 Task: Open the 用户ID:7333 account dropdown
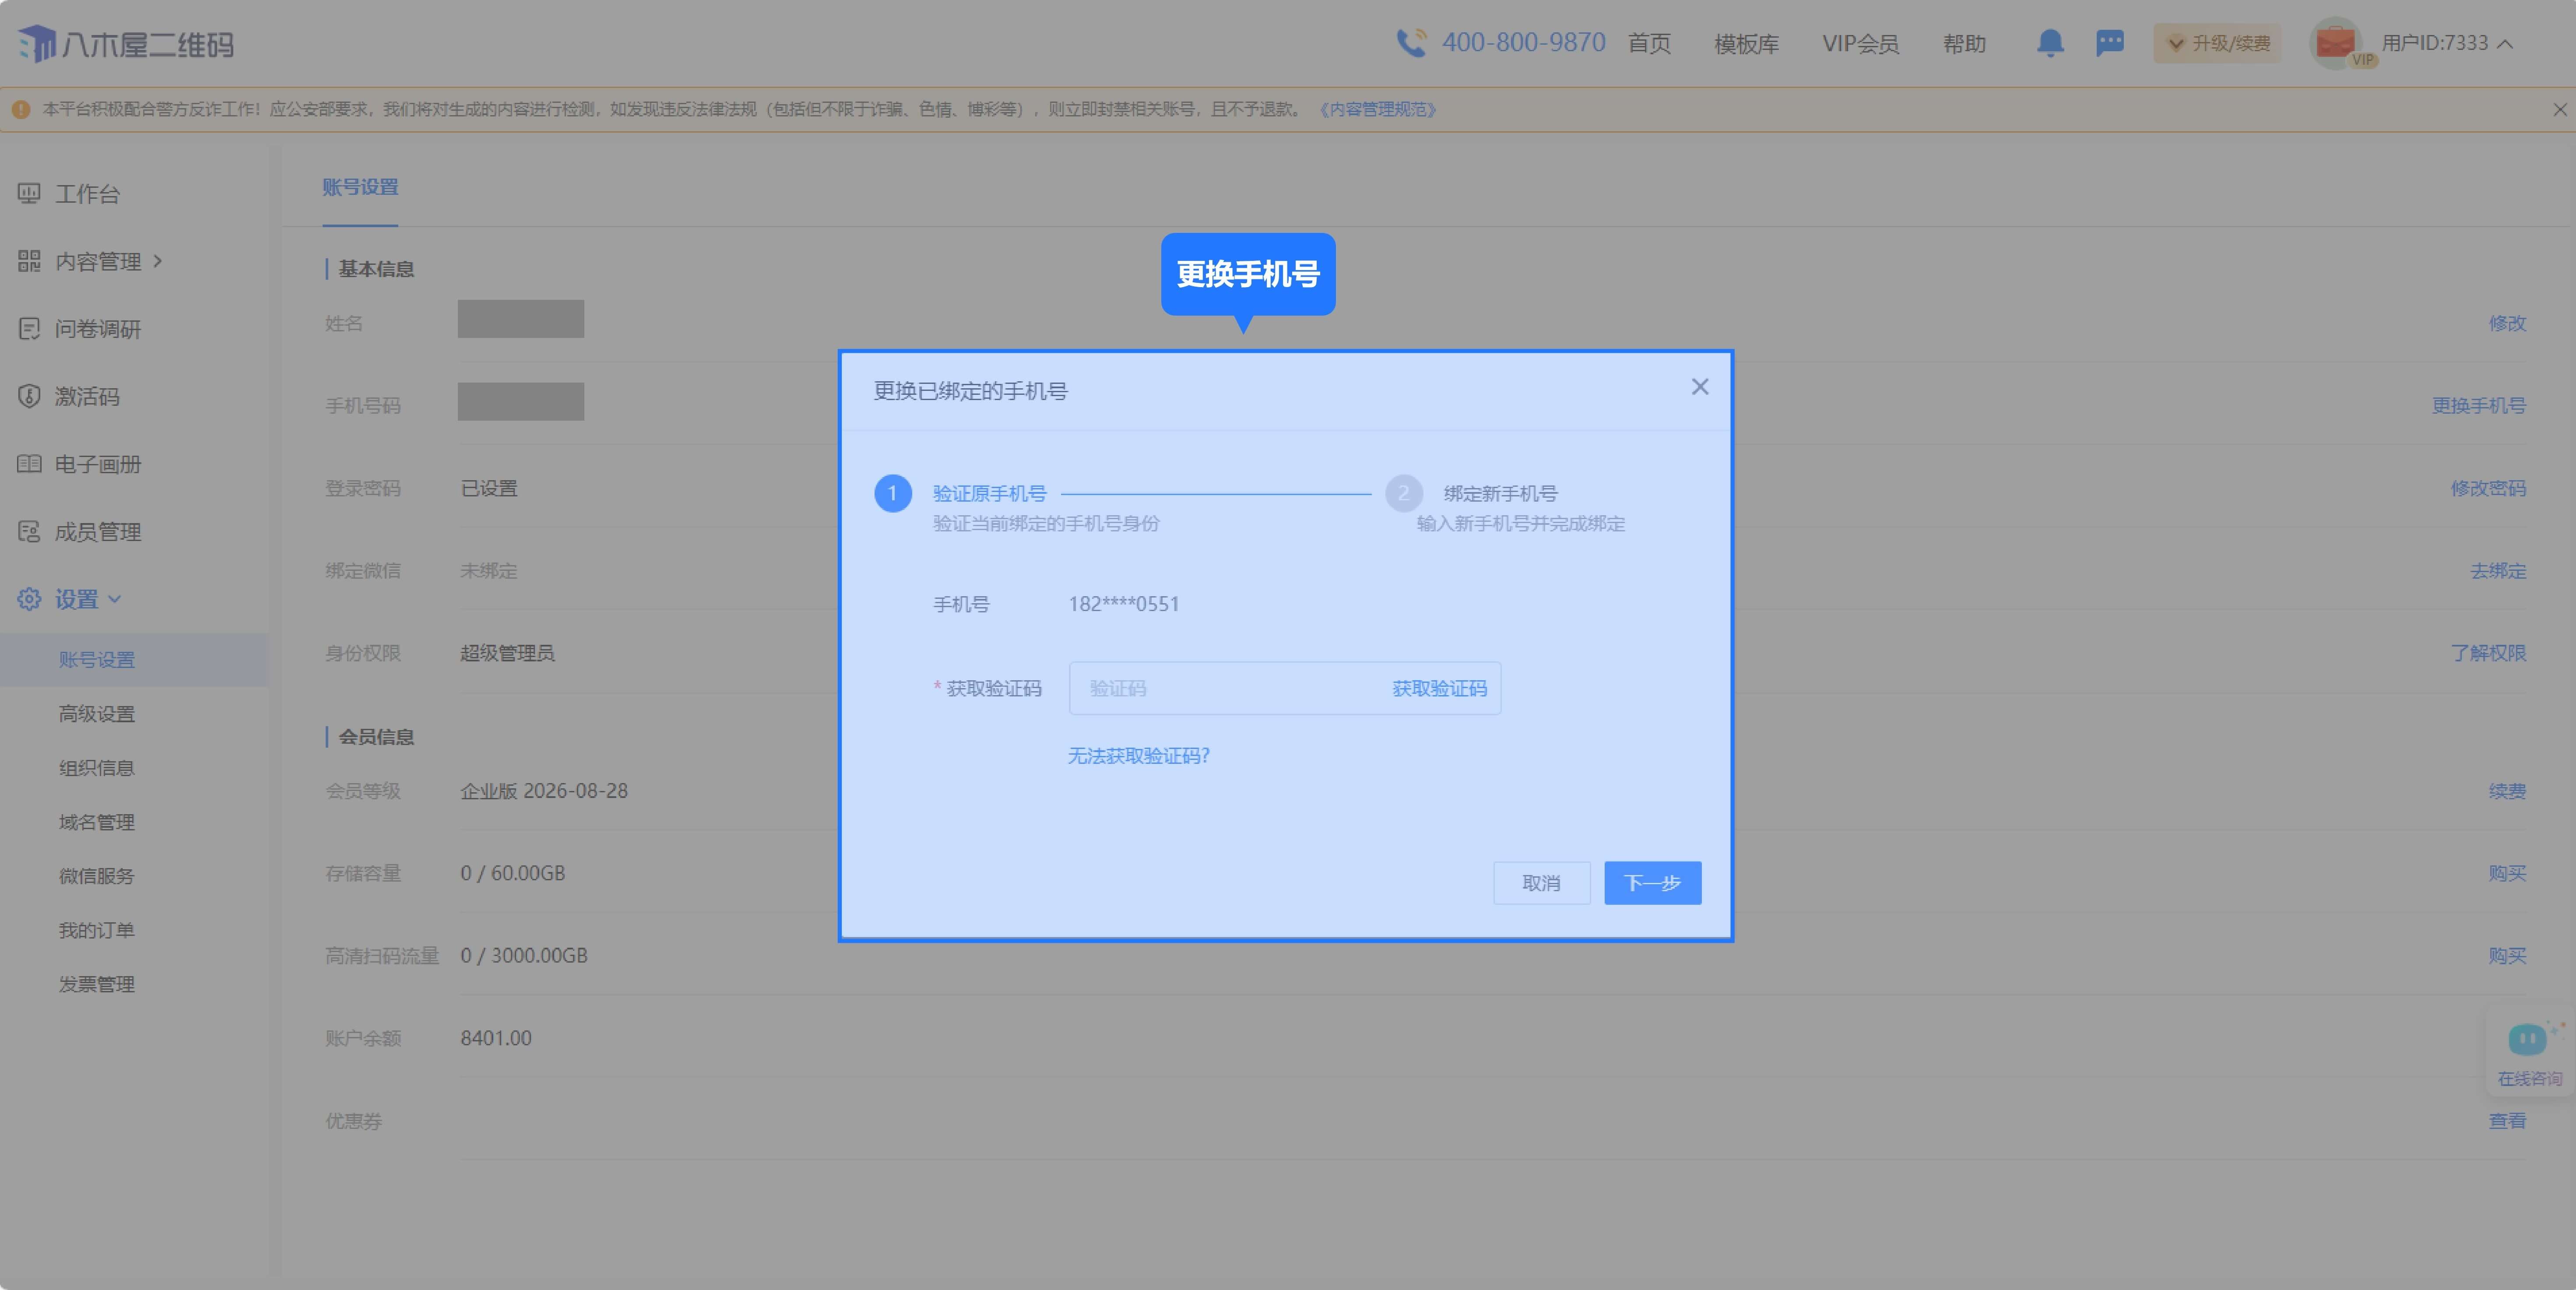point(2445,43)
